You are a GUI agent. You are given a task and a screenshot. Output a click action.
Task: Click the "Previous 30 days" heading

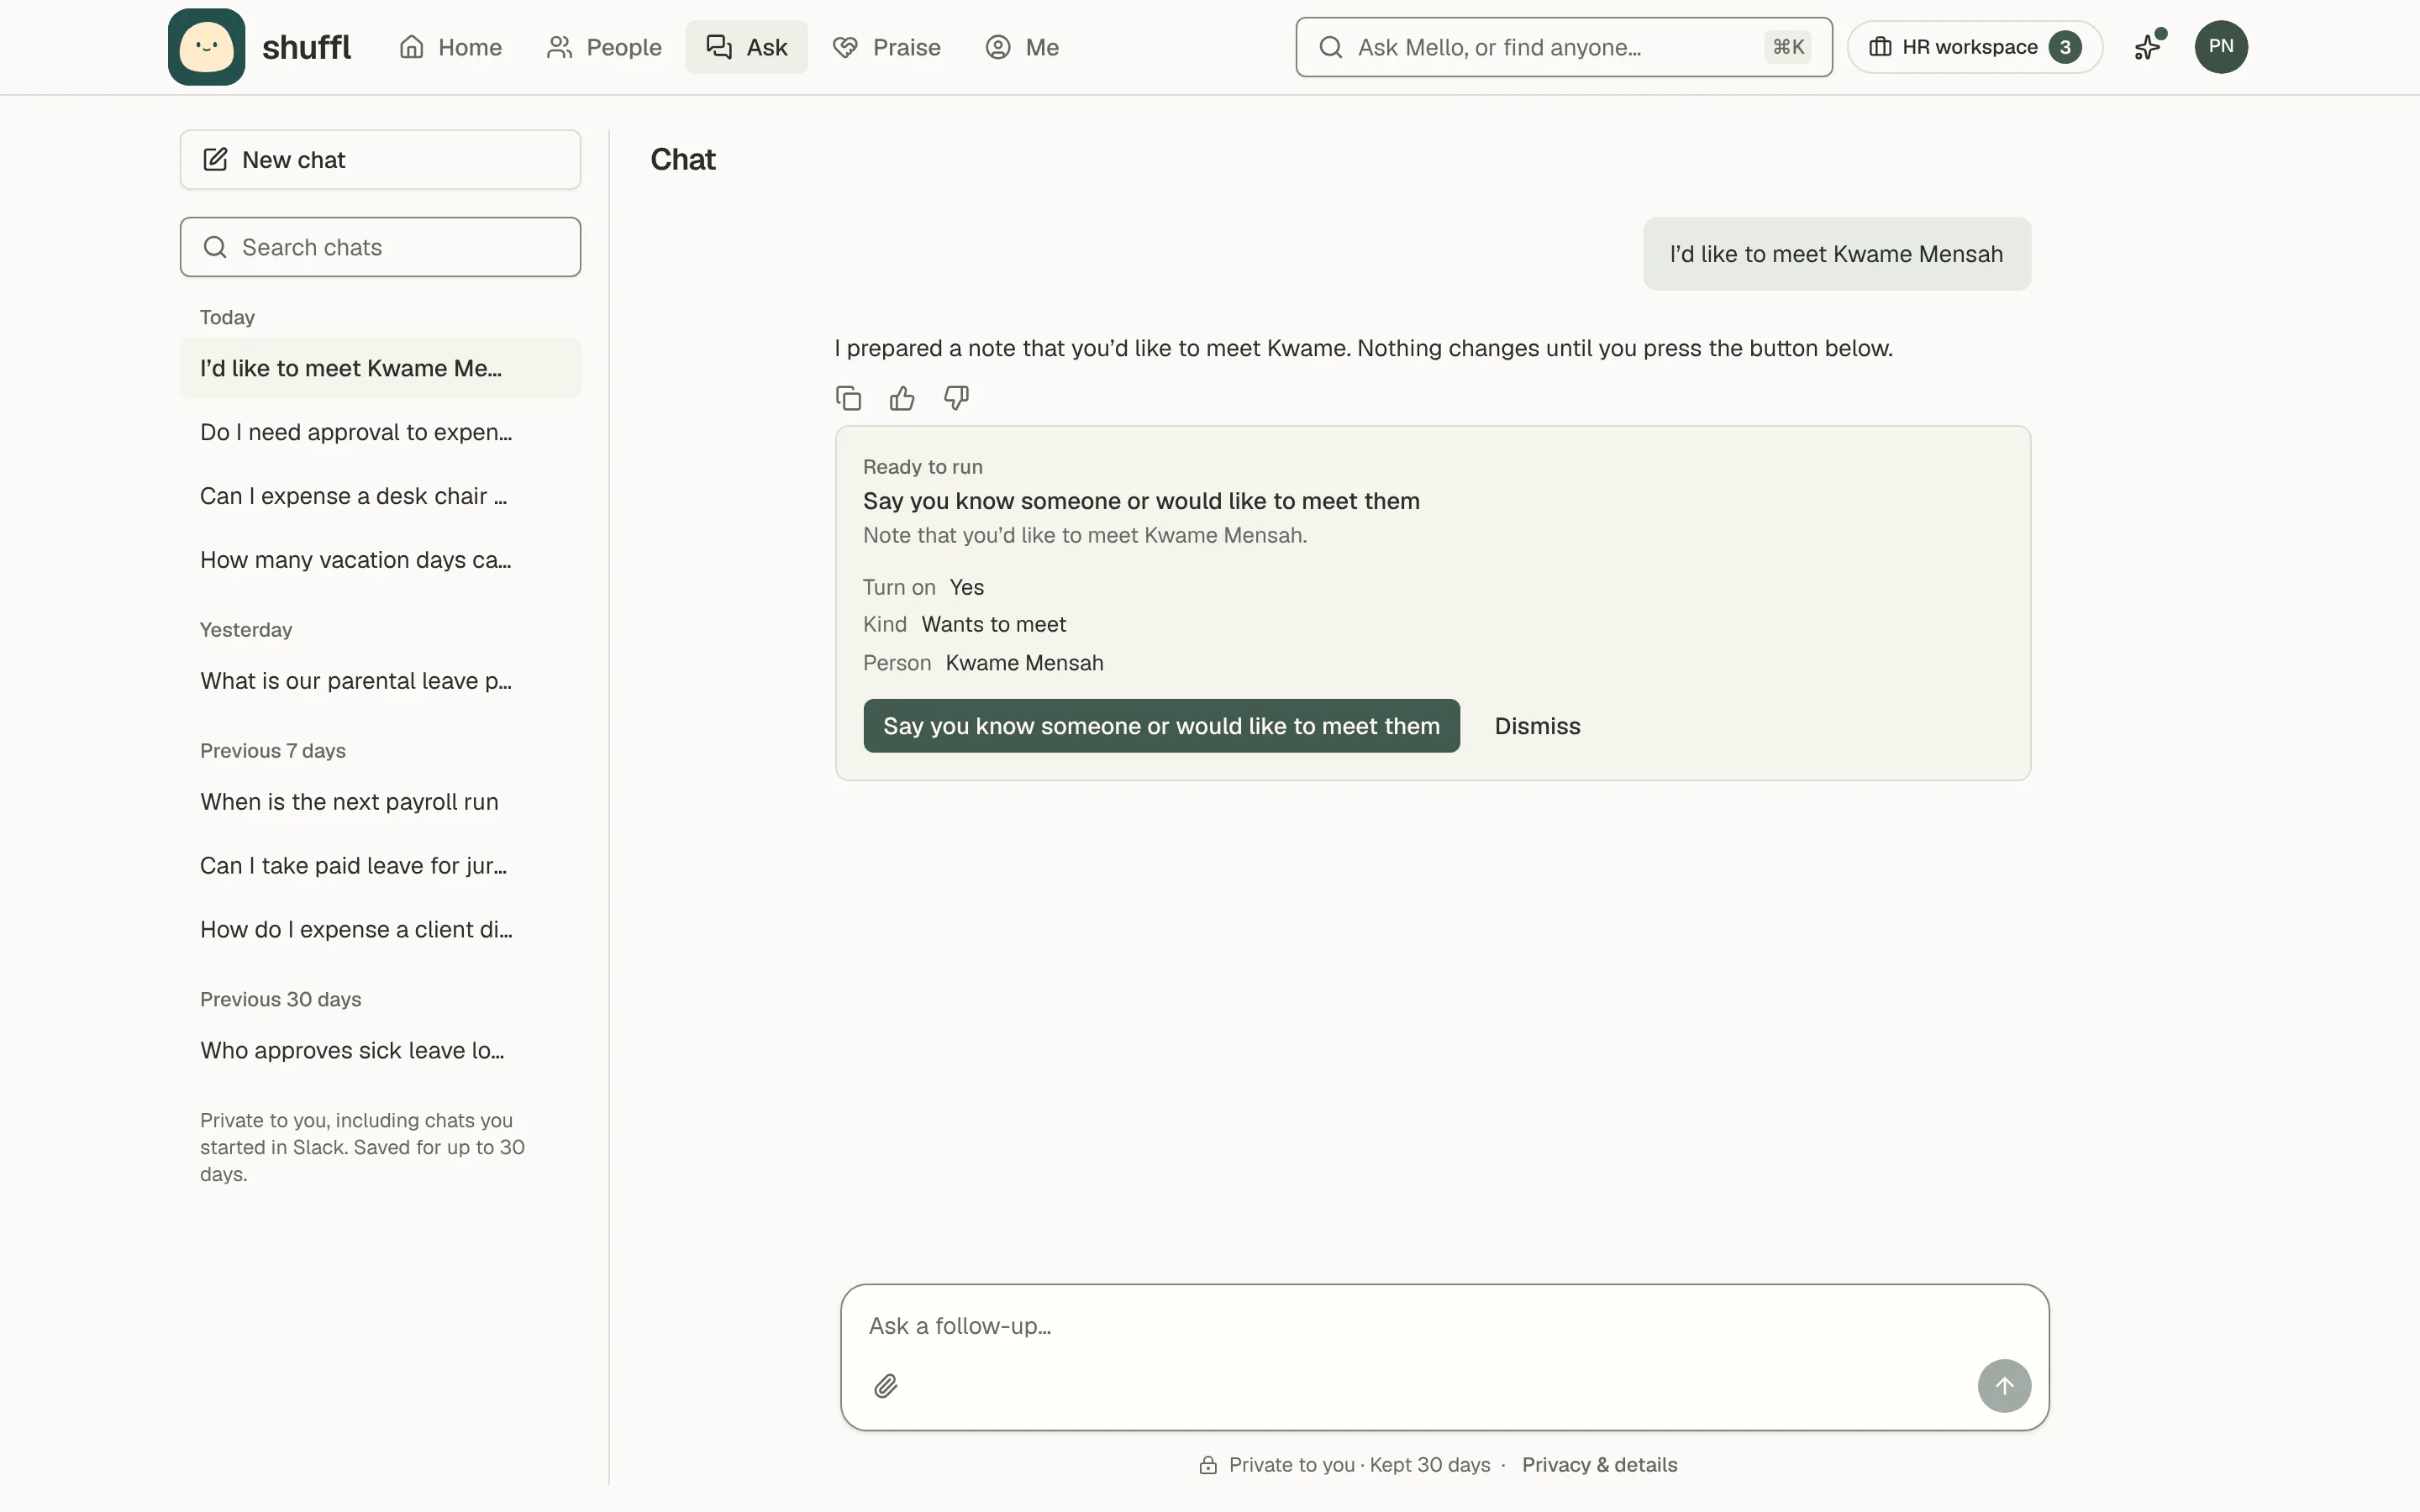coord(281,1000)
